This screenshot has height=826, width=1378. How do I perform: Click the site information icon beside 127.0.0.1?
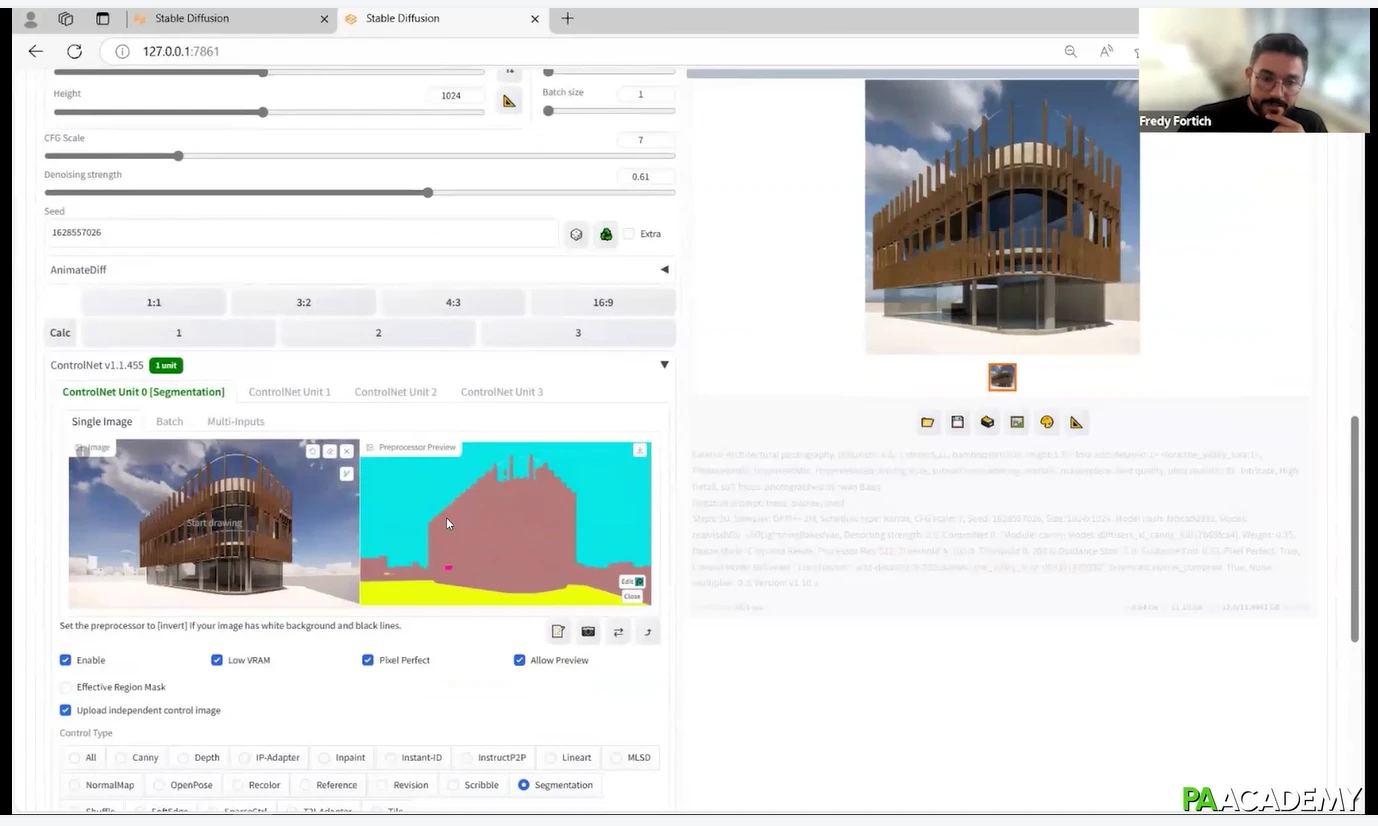point(122,51)
